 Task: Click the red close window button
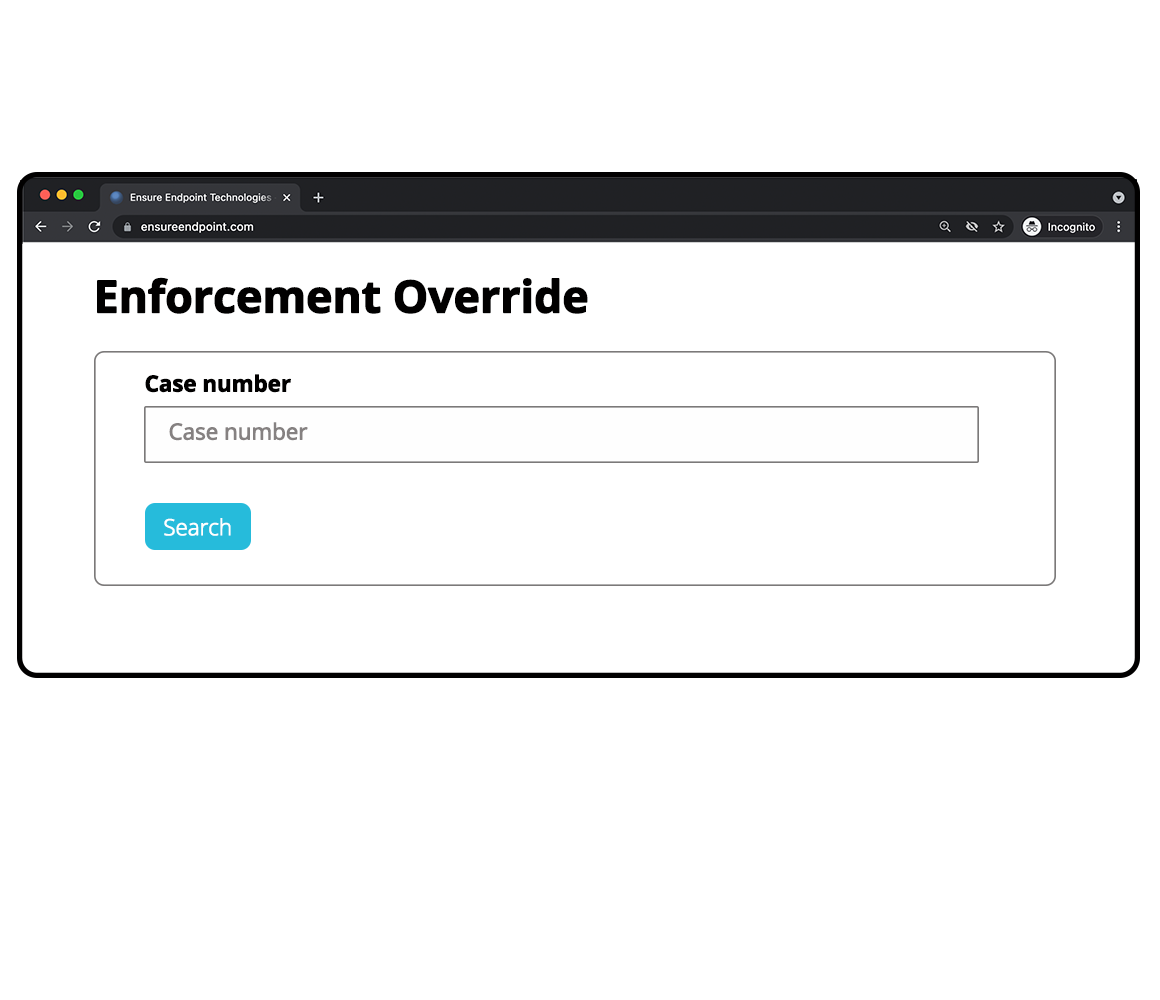click(44, 195)
